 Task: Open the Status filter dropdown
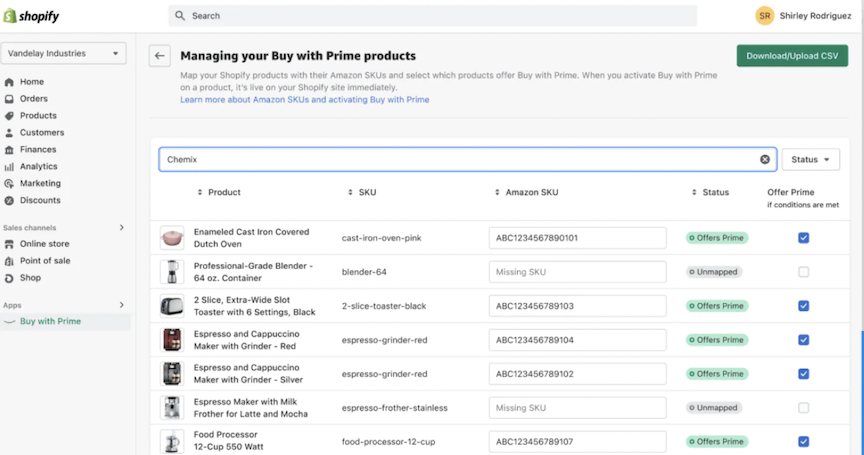[x=810, y=160]
